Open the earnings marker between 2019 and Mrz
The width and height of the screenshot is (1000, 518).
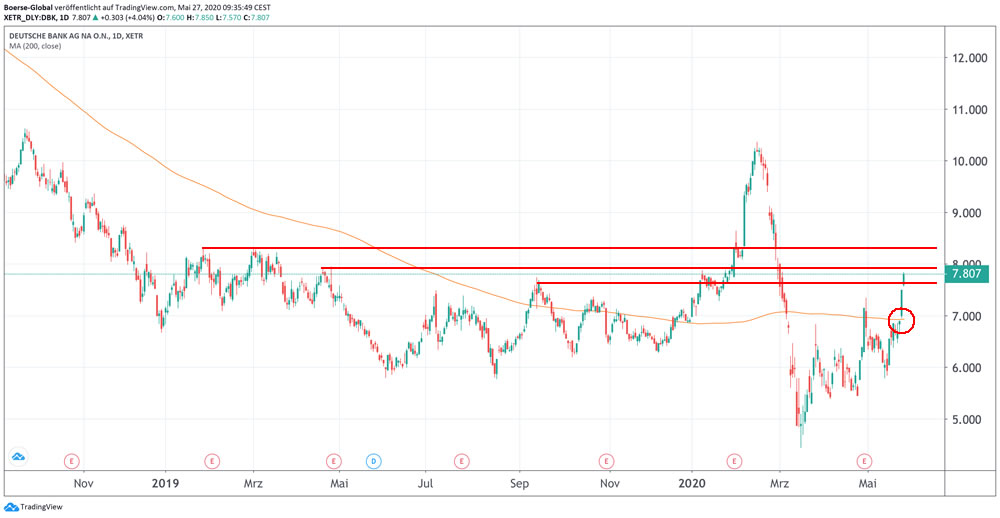(212, 460)
